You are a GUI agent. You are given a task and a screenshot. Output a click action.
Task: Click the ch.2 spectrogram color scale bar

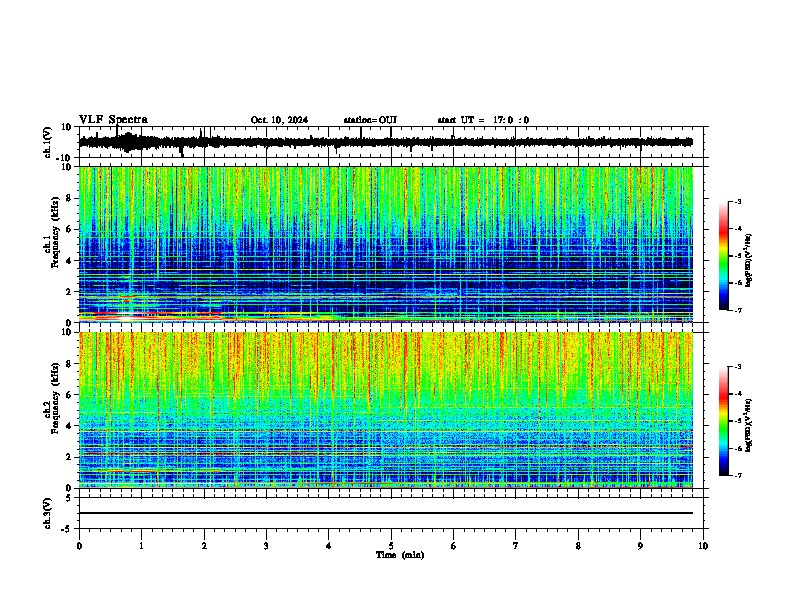coord(723,421)
